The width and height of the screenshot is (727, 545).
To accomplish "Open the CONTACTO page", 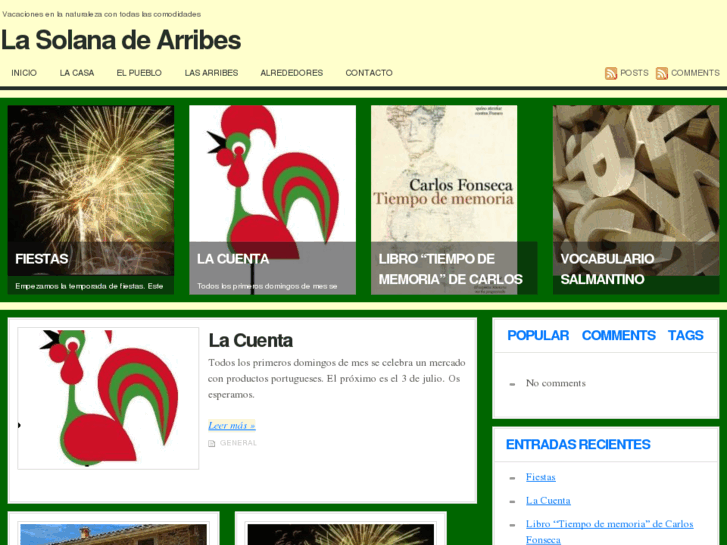I will click(369, 73).
